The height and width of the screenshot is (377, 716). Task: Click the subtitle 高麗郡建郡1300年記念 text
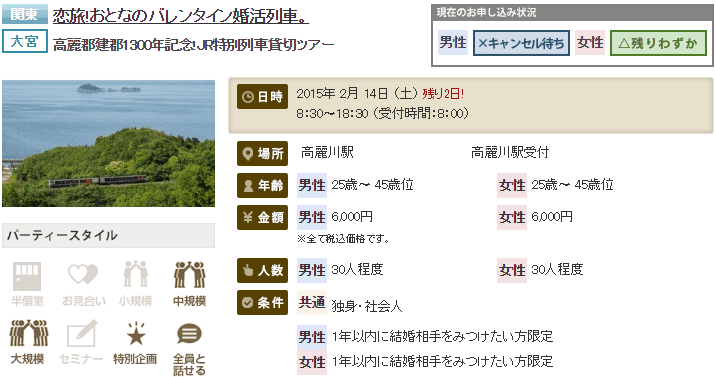coord(126,45)
